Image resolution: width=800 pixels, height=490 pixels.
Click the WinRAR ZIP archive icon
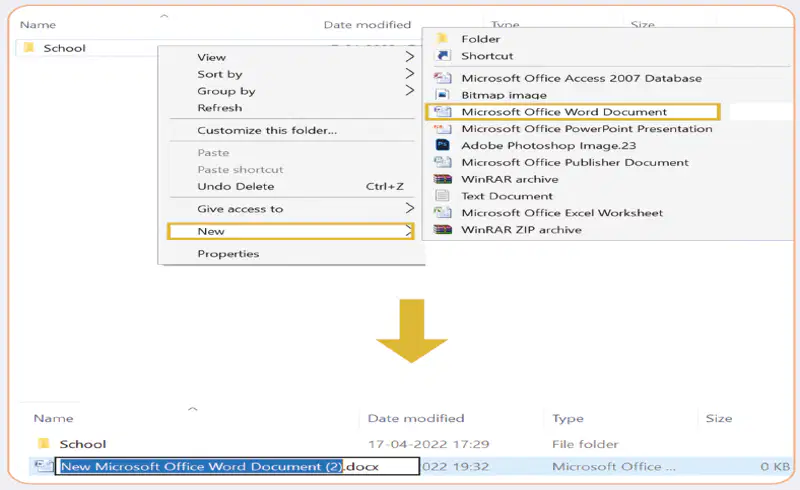tap(442, 230)
